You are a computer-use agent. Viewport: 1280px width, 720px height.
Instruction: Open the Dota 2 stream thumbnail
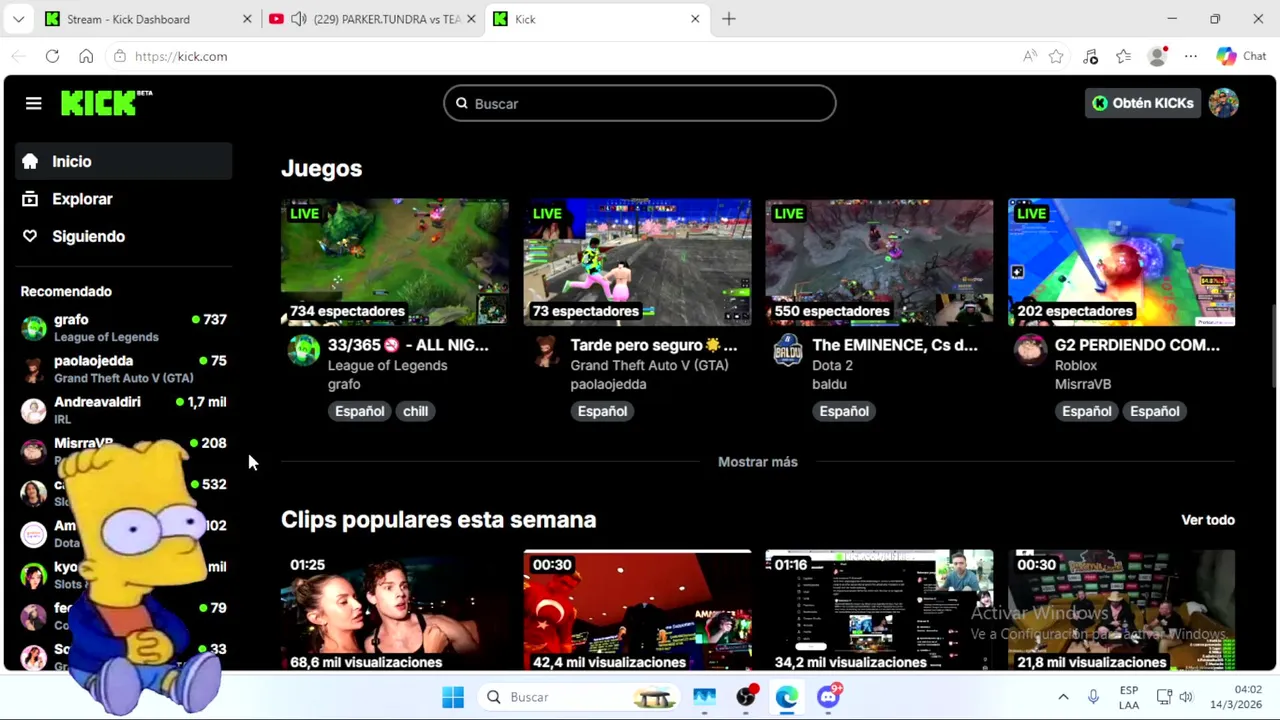(x=879, y=262)
